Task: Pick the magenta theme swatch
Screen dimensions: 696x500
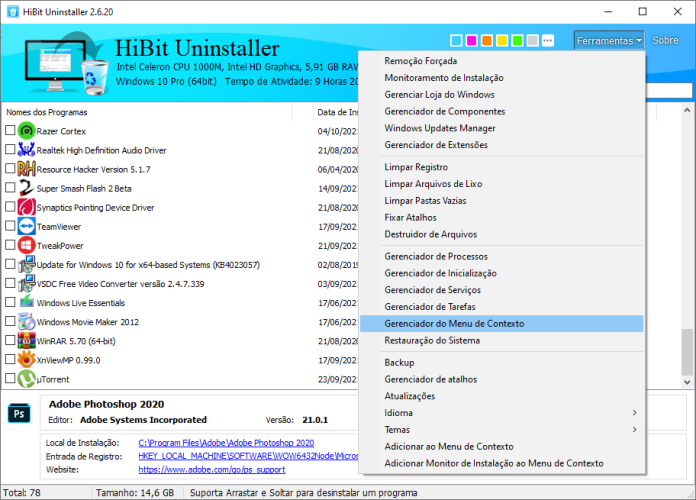Action: (471, 40)
